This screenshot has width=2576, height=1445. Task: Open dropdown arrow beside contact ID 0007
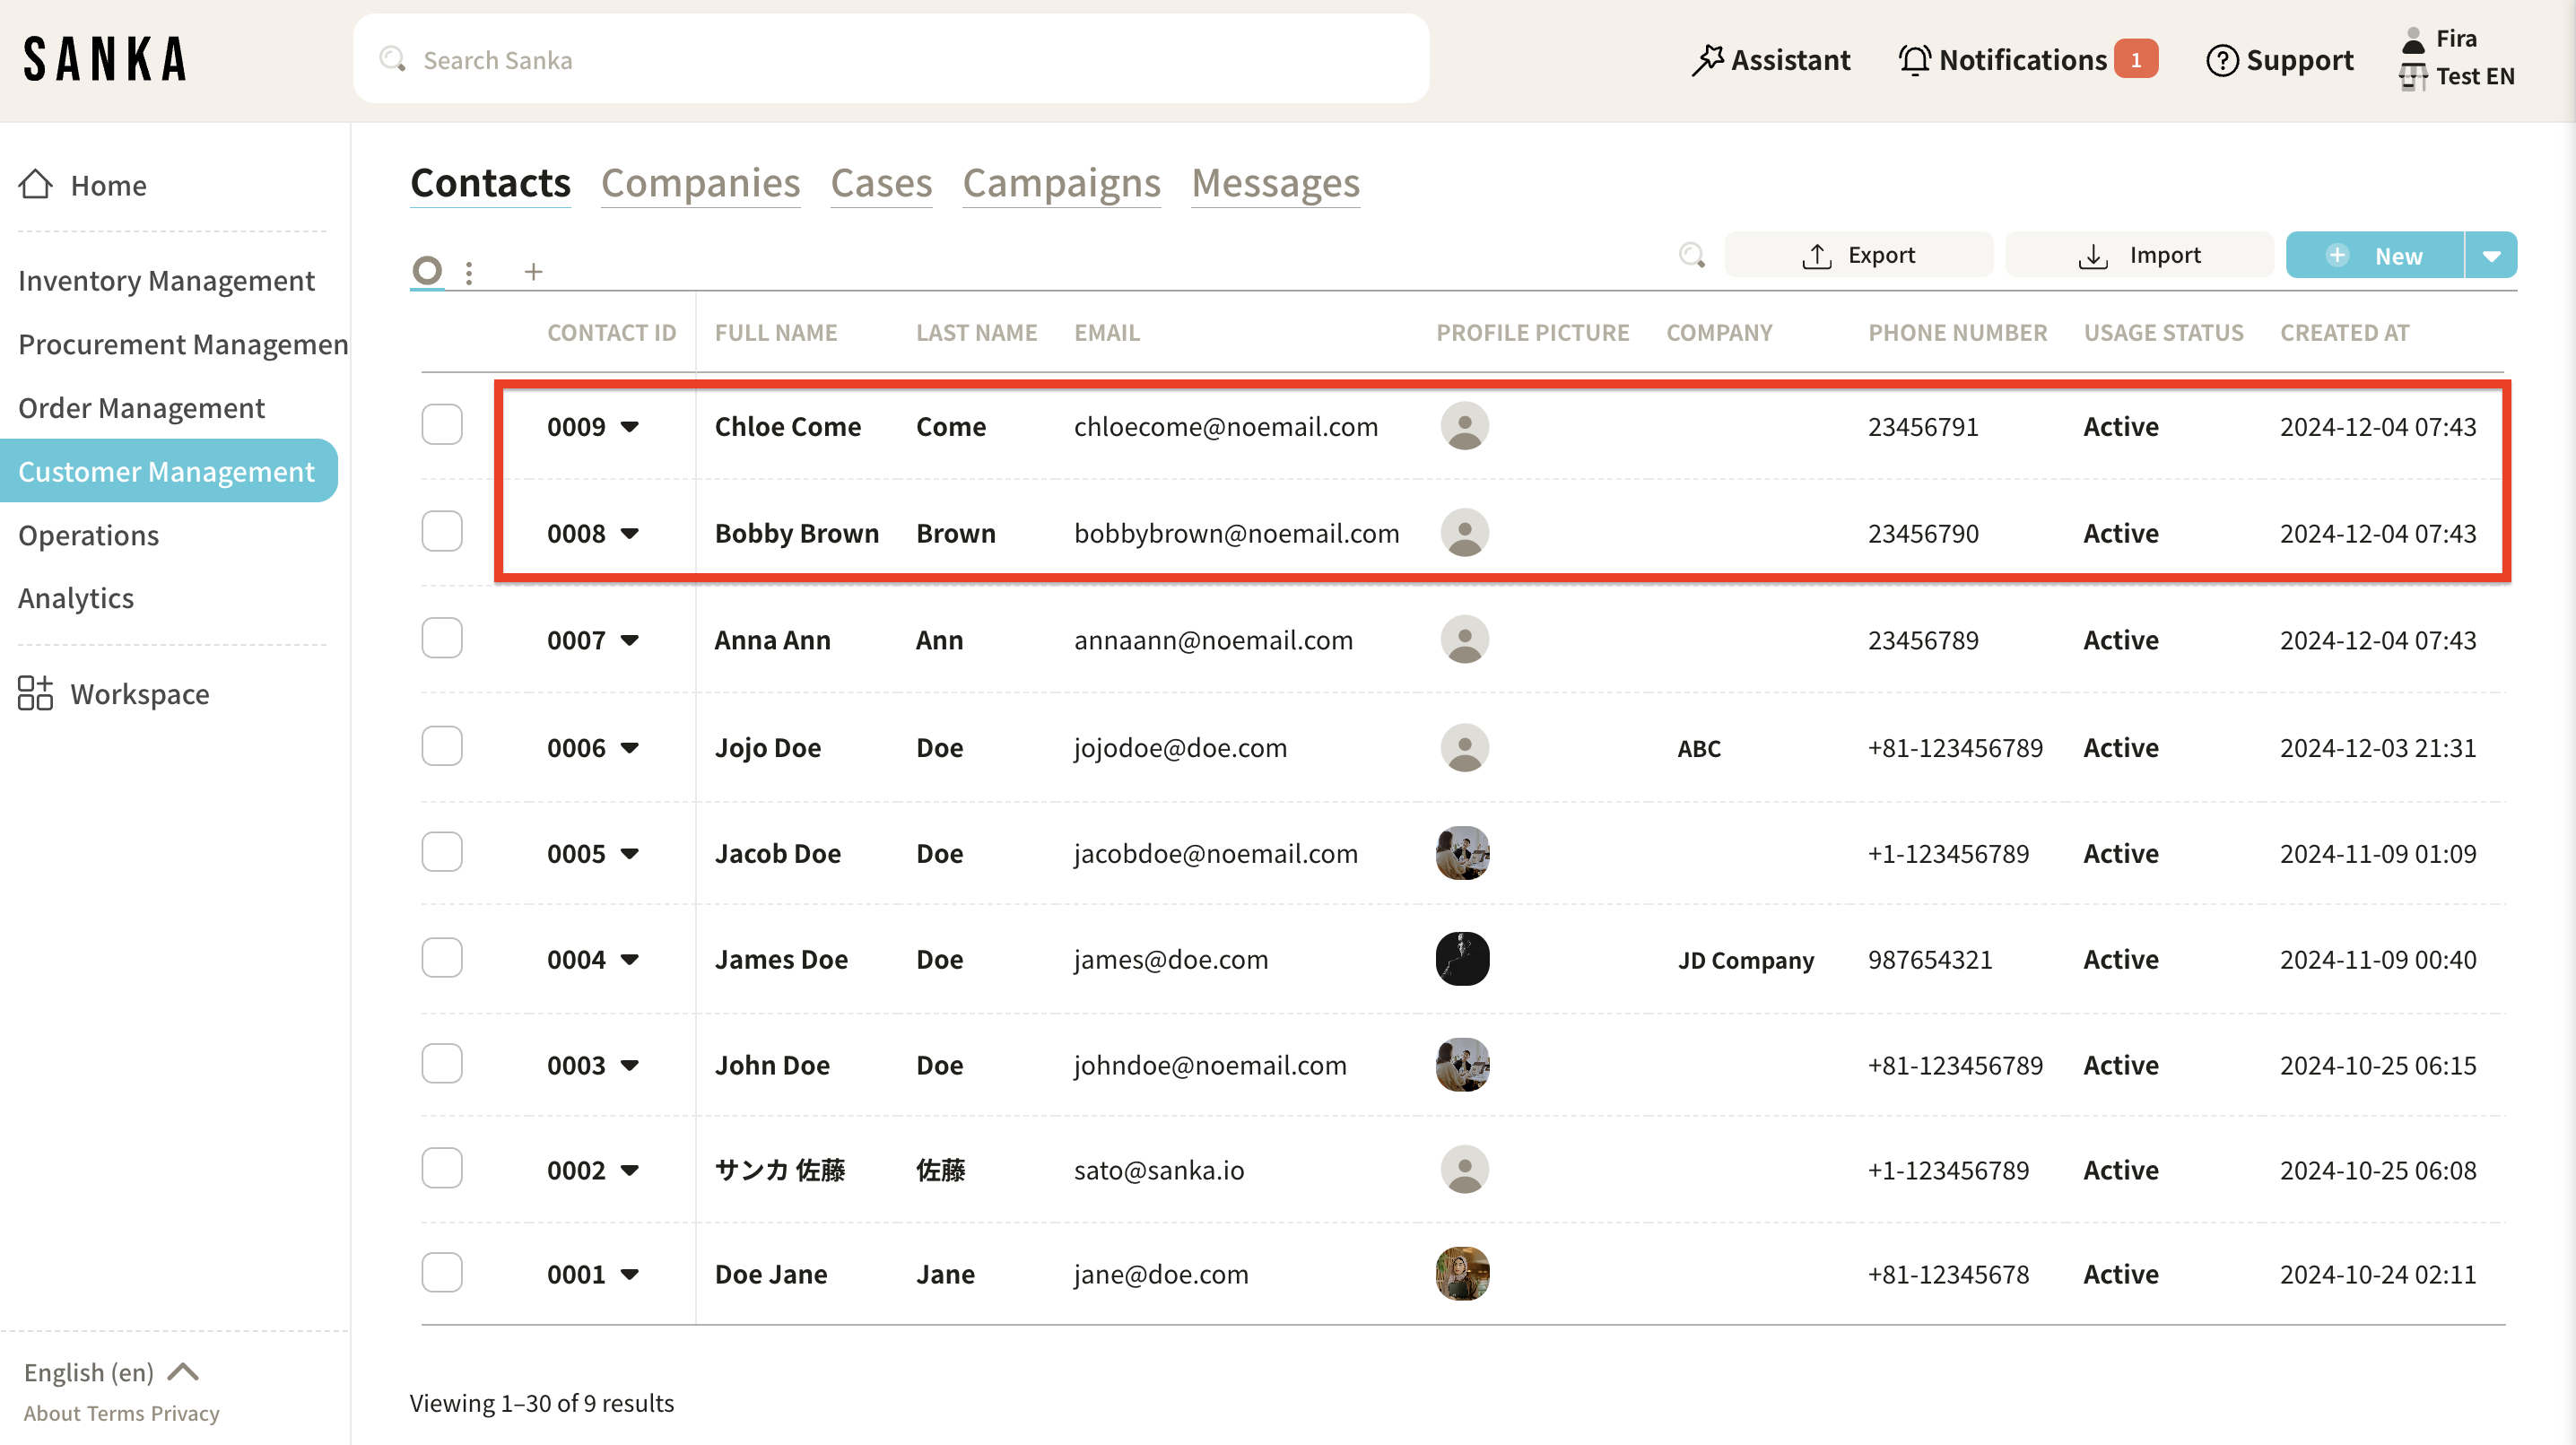click(629, 640)
